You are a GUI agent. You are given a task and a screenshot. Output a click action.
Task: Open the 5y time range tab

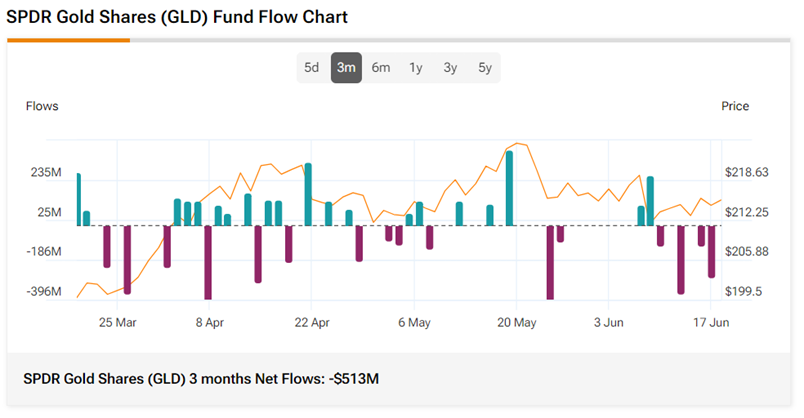pyautogui.click(x=485, y=68)
